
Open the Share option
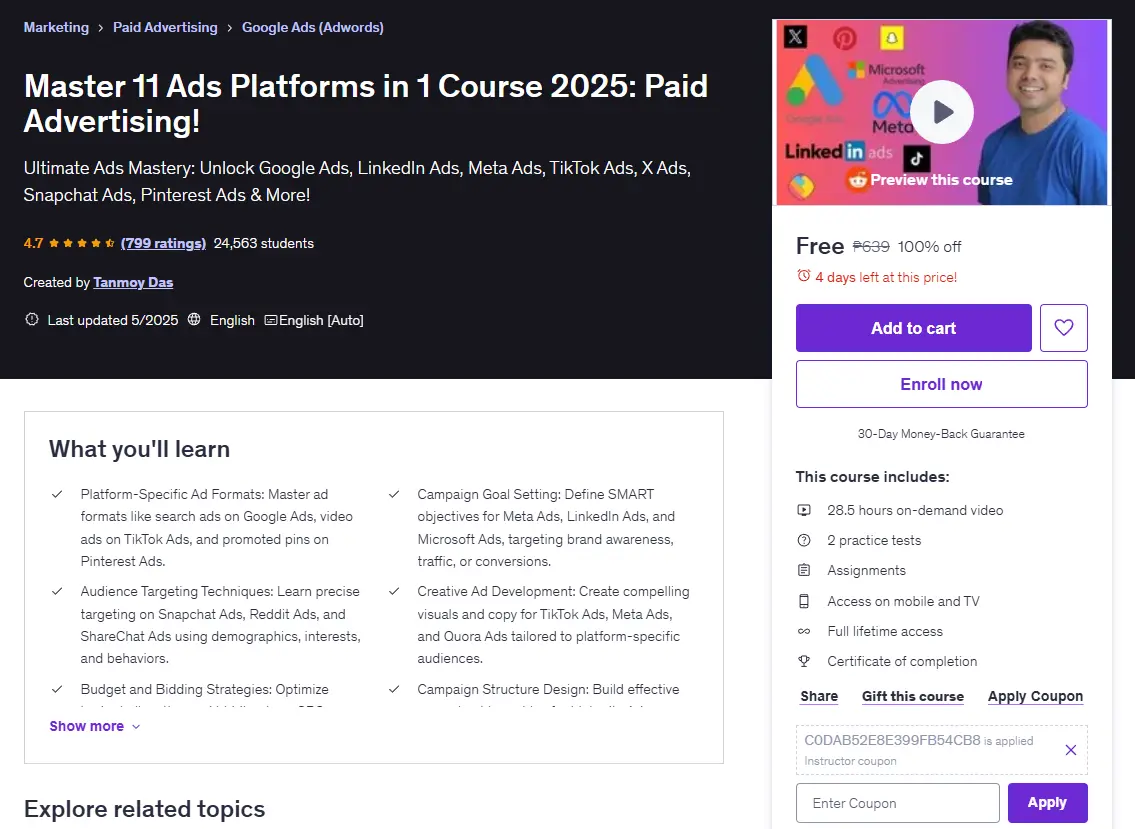(819, 697)
